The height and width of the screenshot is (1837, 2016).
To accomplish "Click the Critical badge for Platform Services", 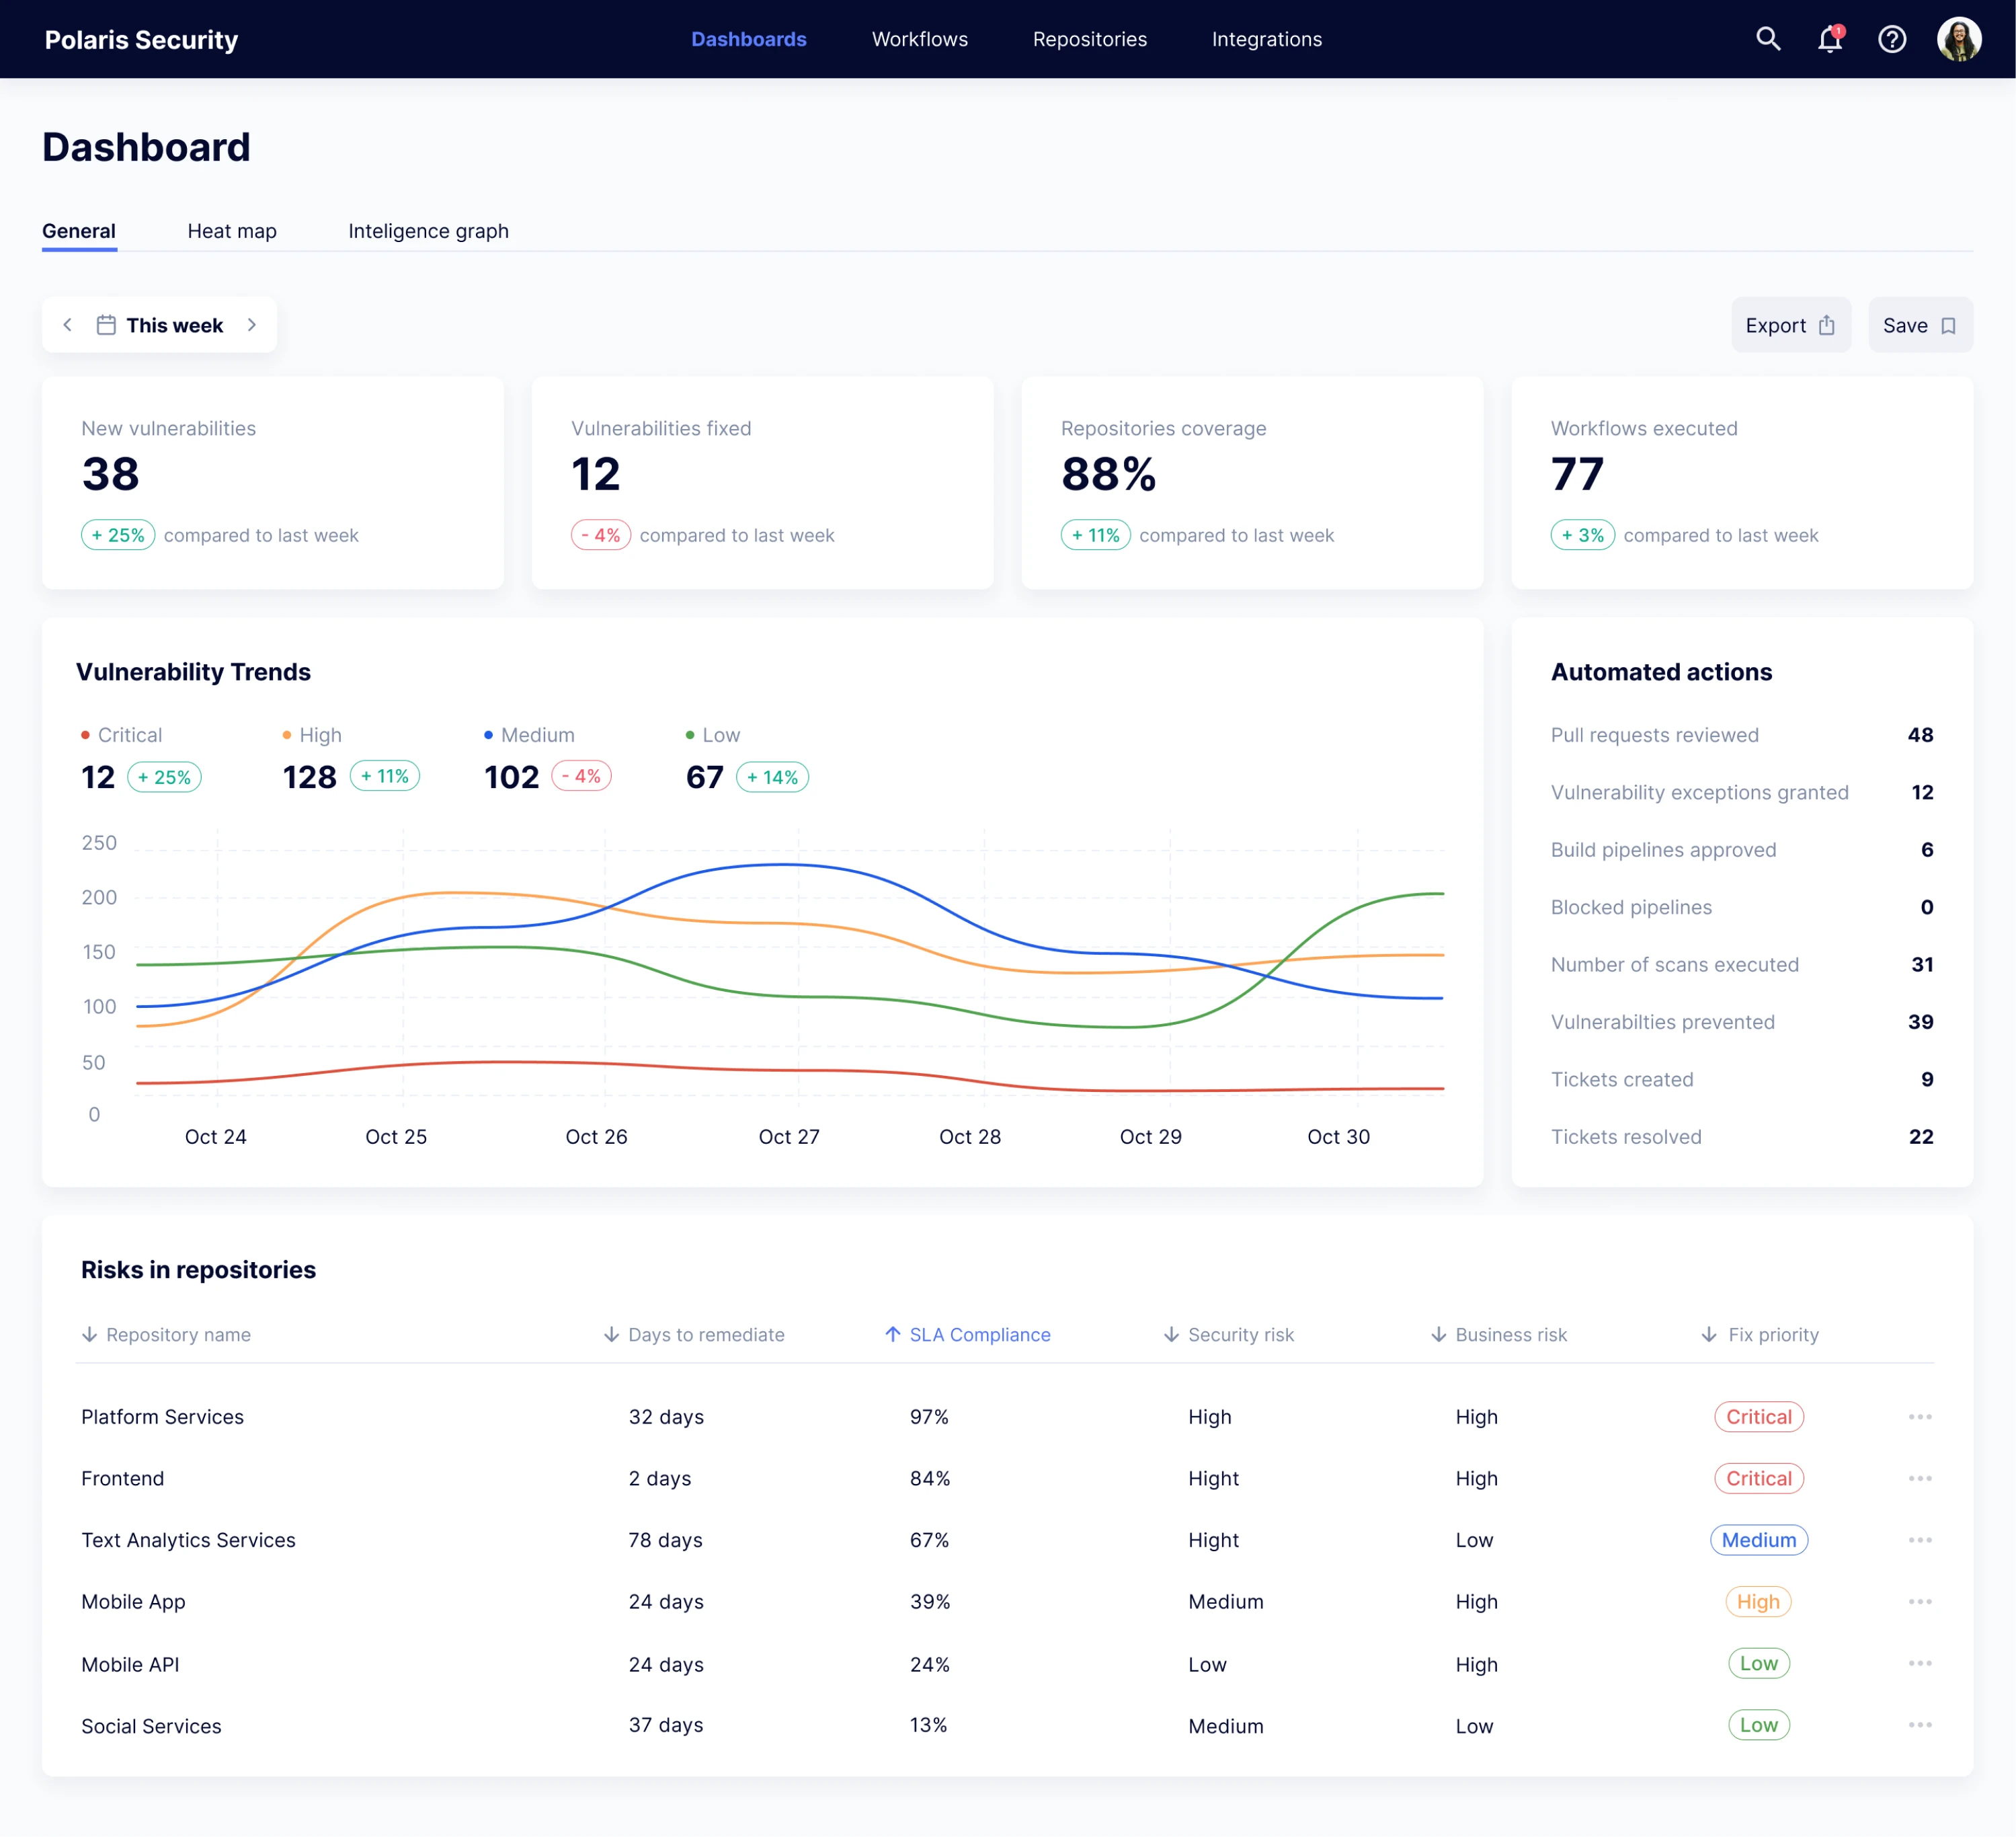I will (1759, 1416).
